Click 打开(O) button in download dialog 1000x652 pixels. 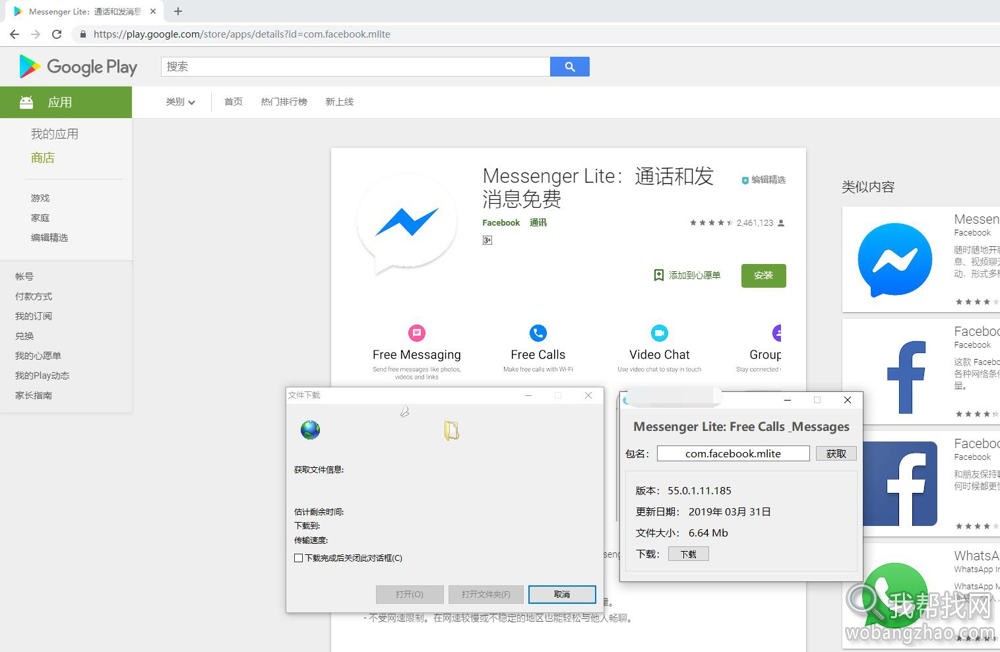409,595
